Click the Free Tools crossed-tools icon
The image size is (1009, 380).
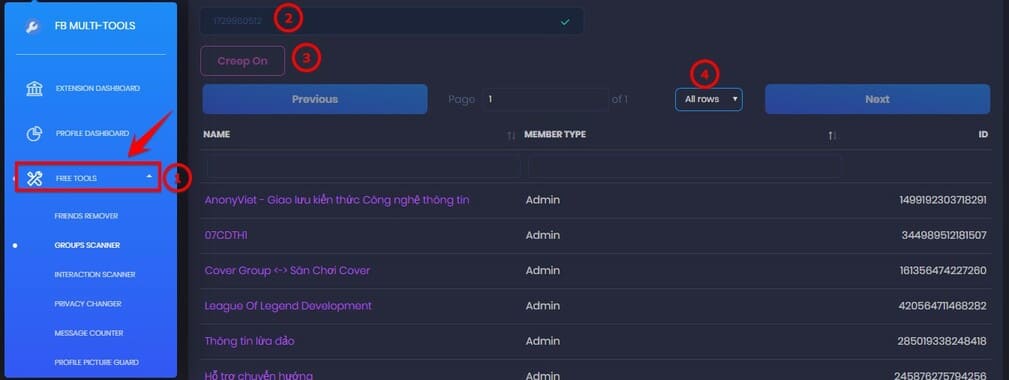34,178
